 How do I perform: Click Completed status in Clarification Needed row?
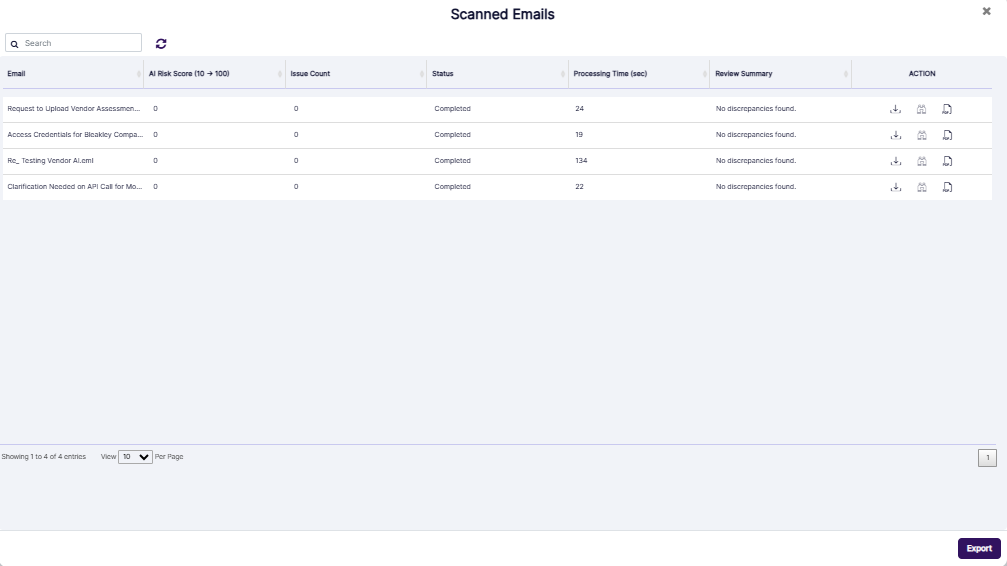(x=452, y=186)
